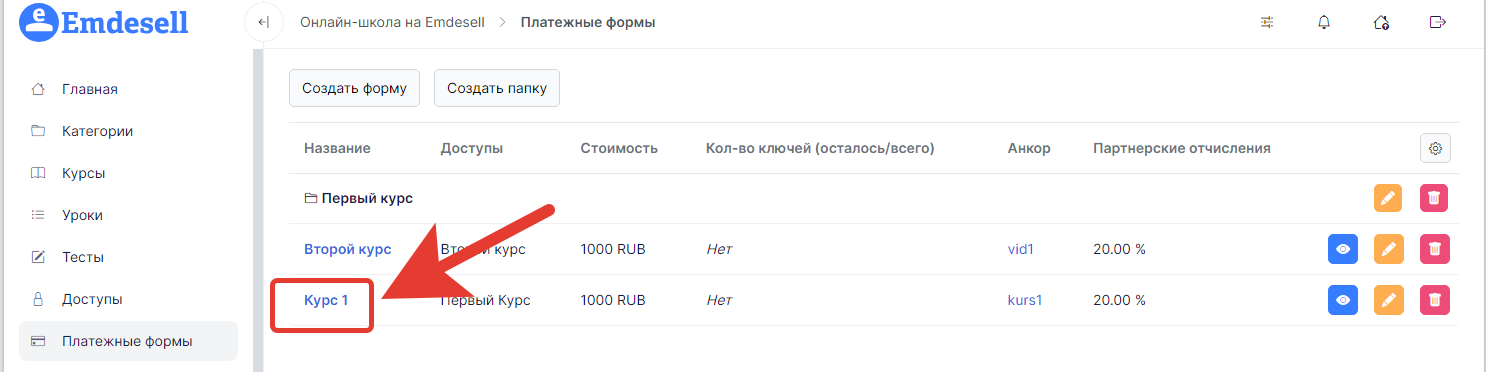The width and height of the screenshot is (1486, 372).
Task: Click the Создать папку button
Action: pyautogui.click(x=497, y=88)
